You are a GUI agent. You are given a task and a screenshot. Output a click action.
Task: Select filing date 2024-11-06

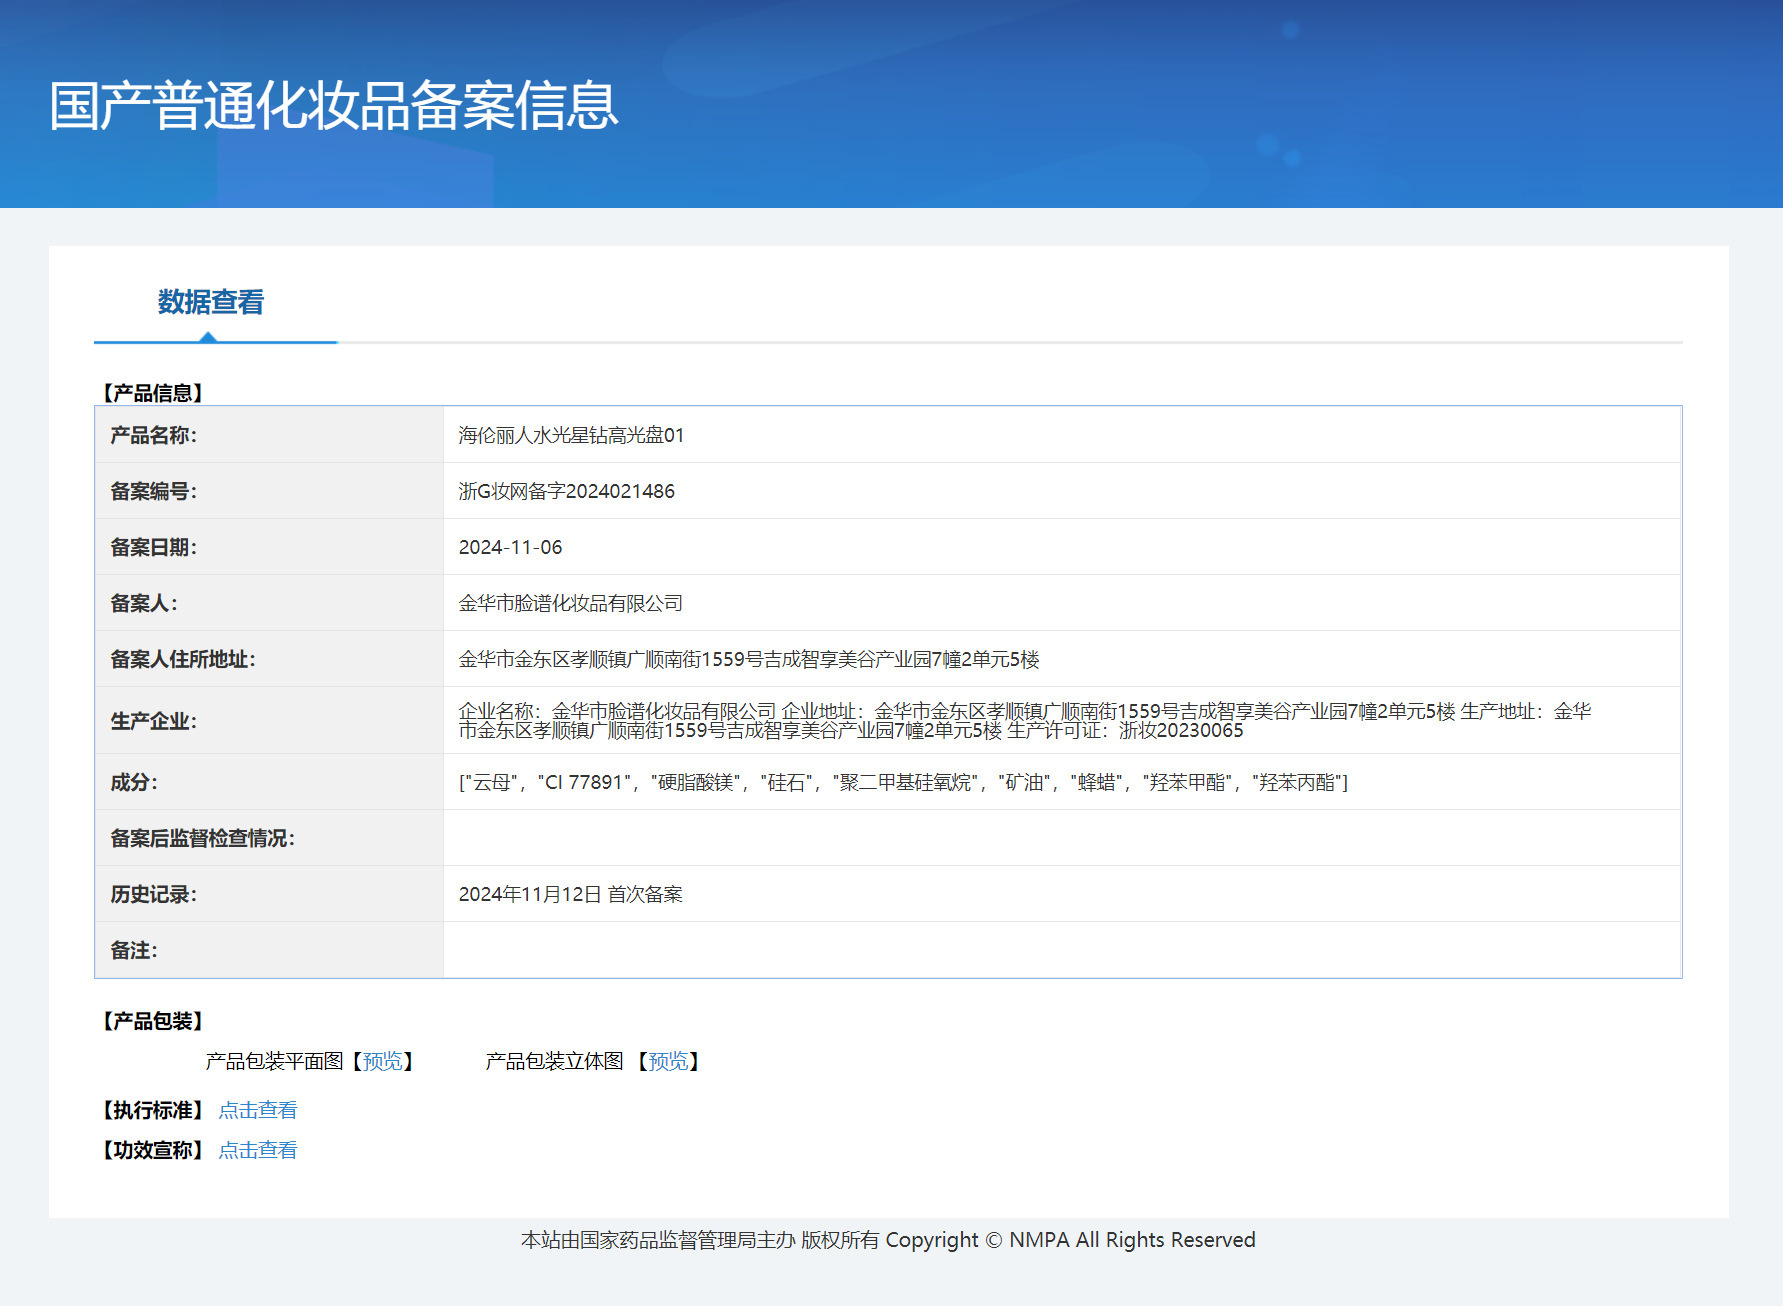click(510, 547)
